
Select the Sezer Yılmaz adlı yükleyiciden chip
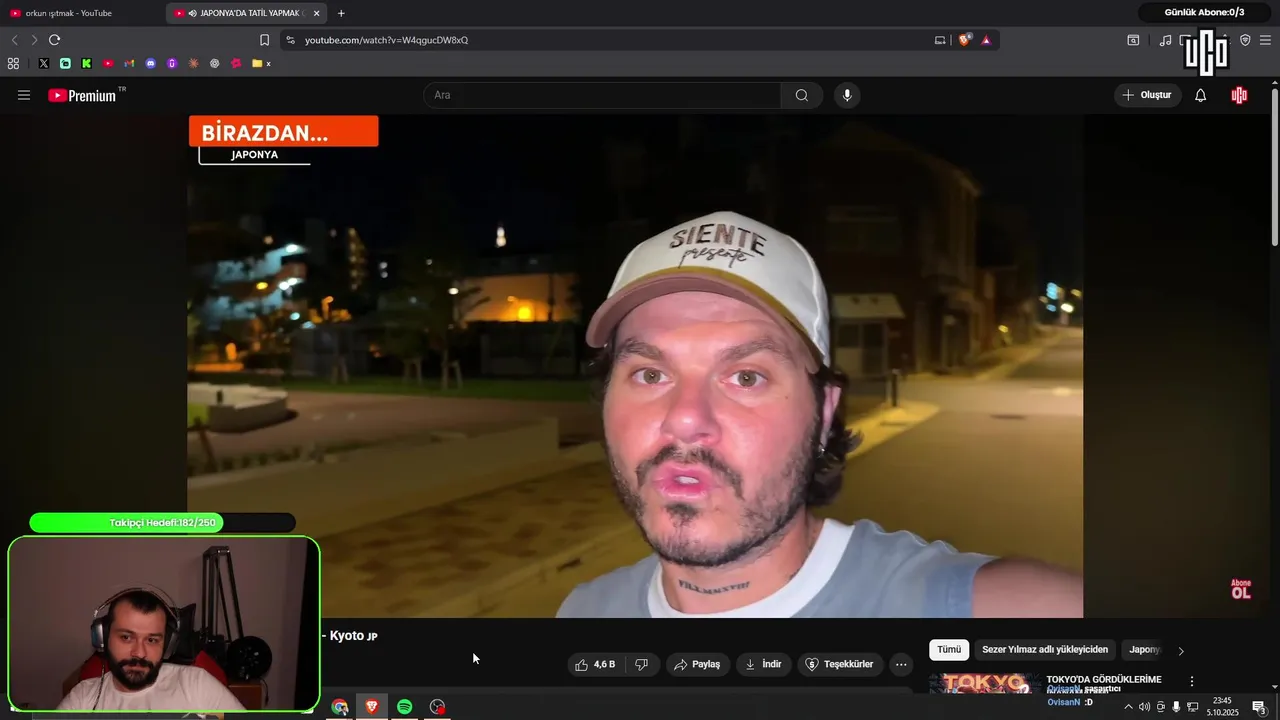(x=1045, y=650)
